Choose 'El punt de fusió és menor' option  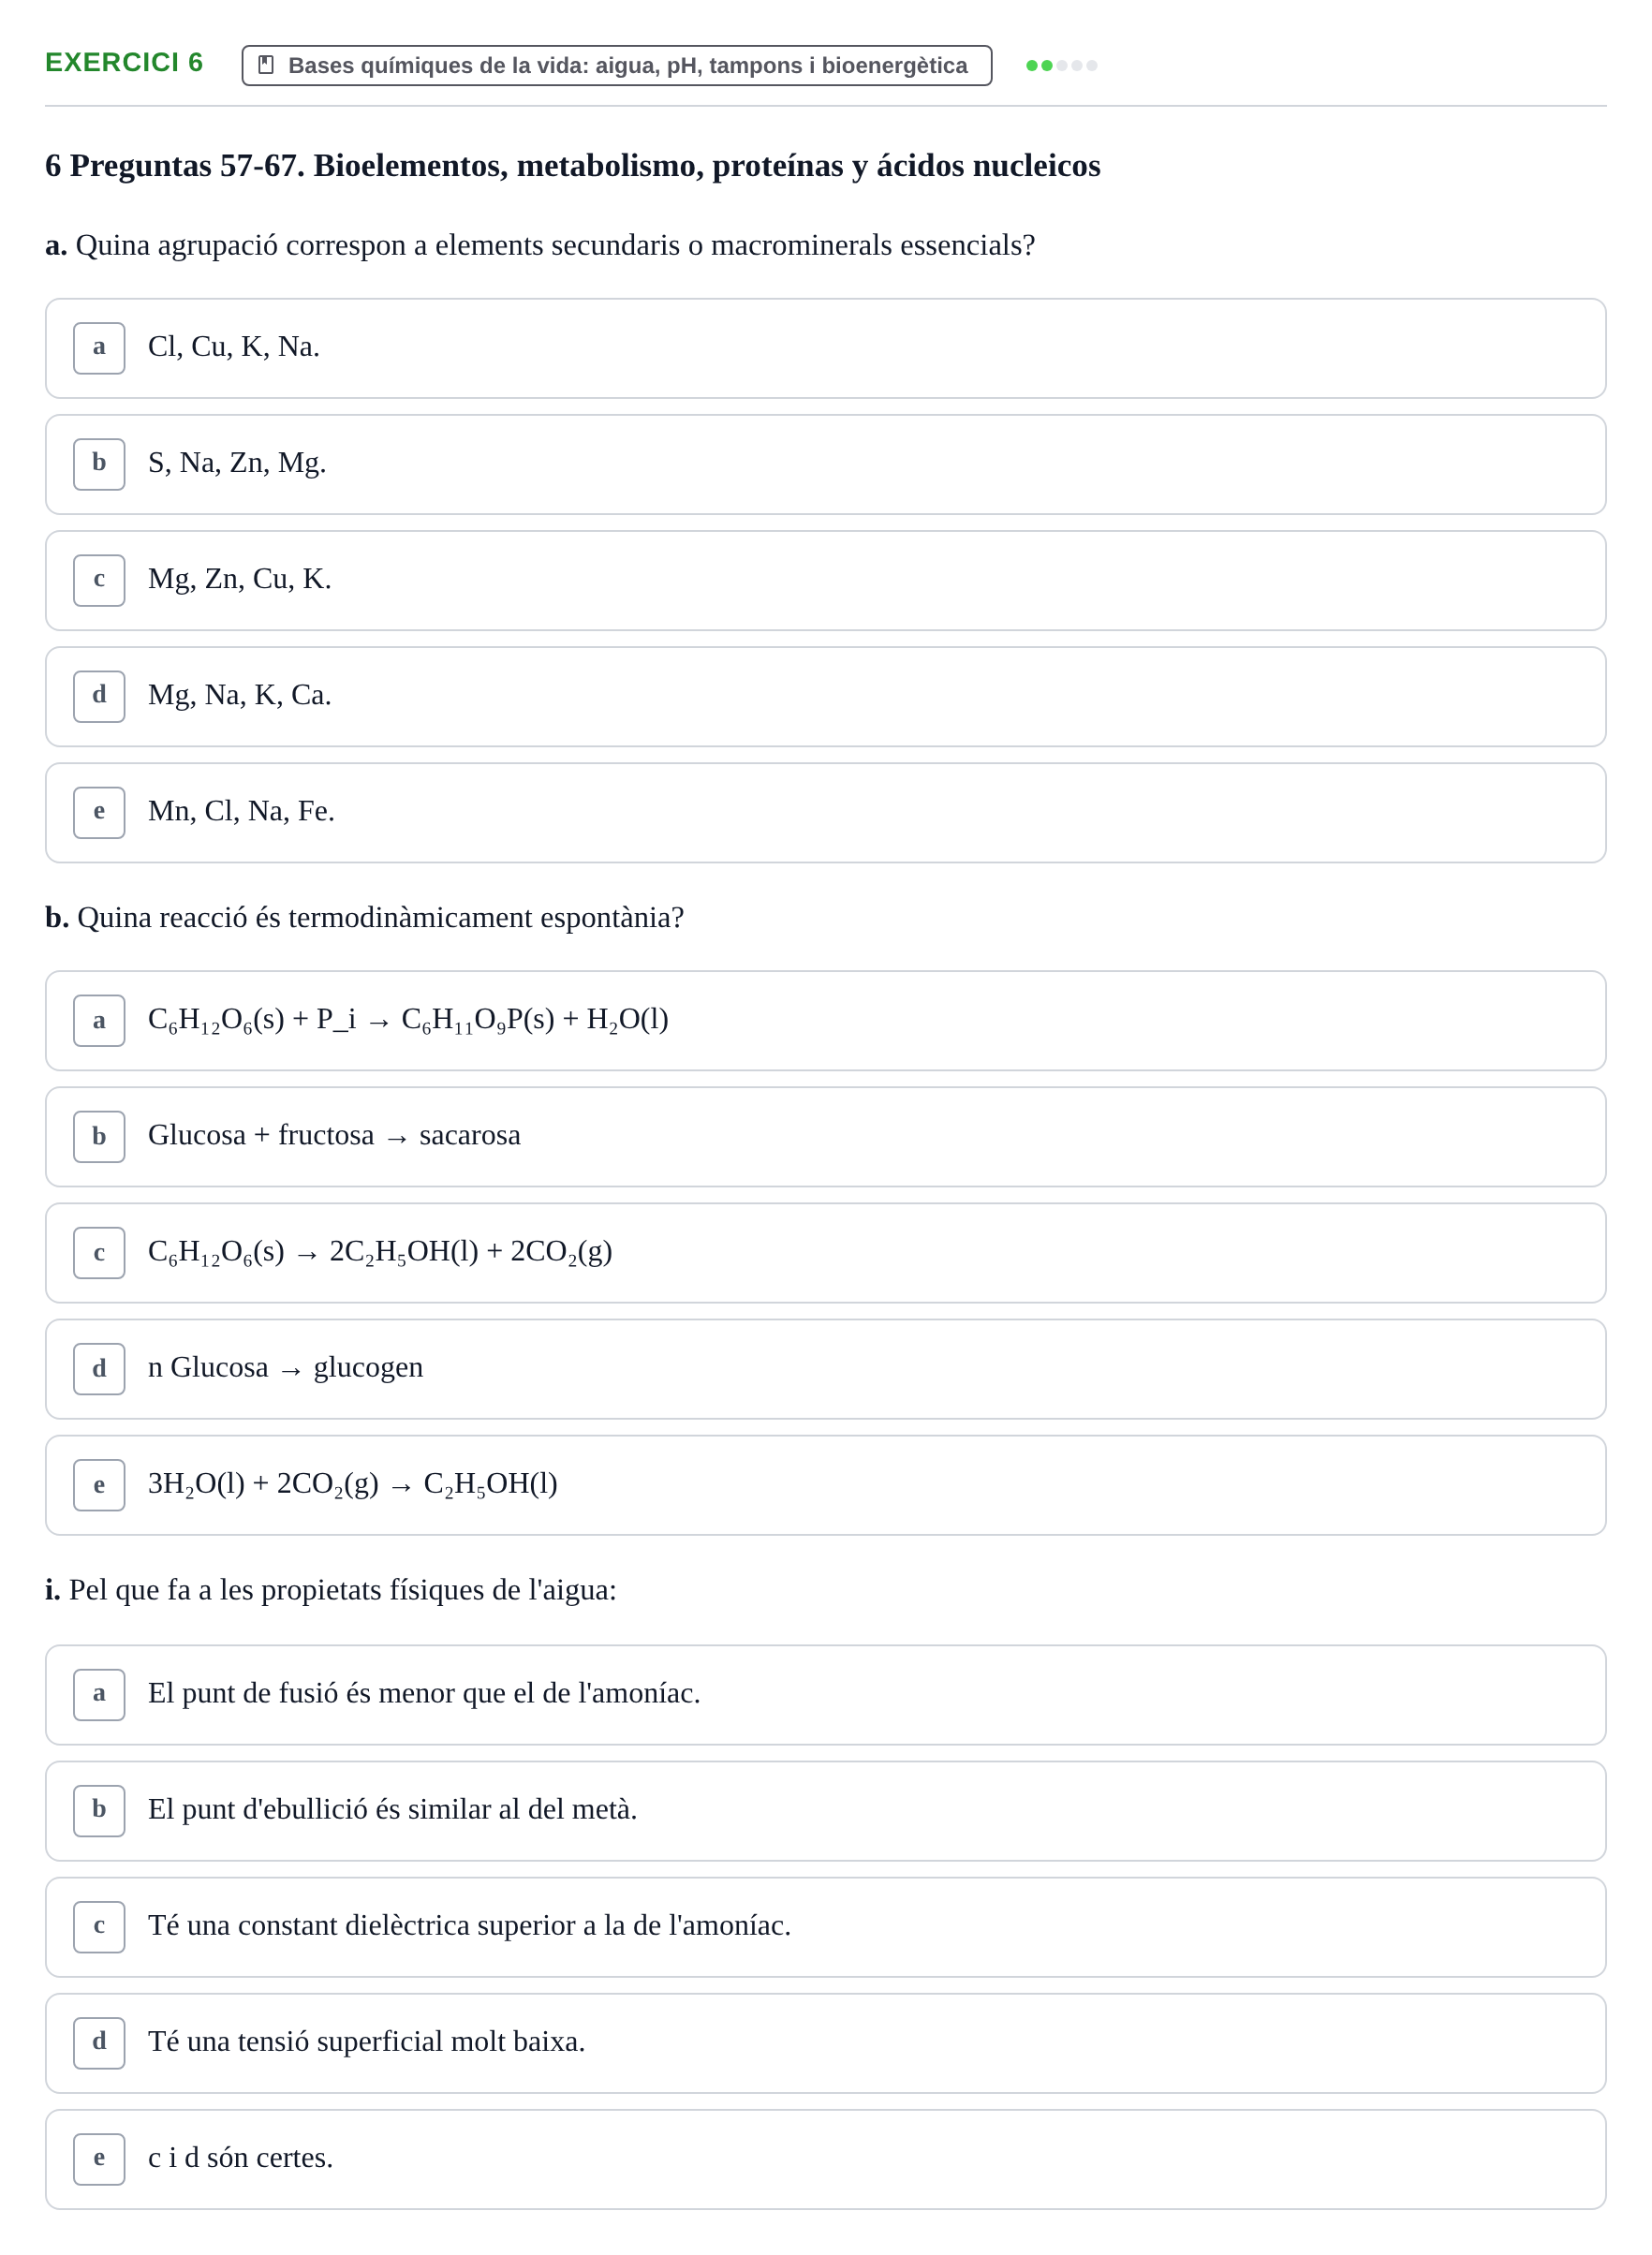coord(825,1694)
